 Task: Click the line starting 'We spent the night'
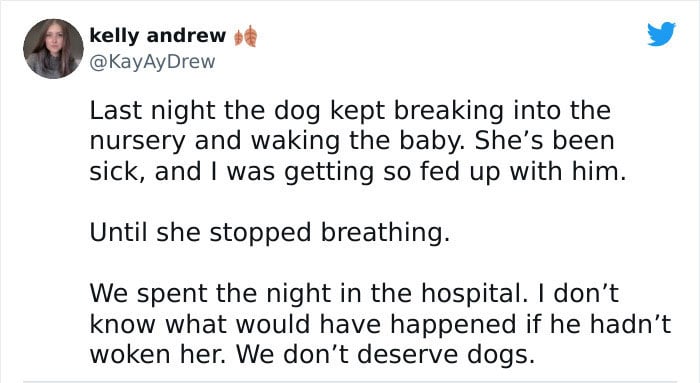click(x=354, y=294)
